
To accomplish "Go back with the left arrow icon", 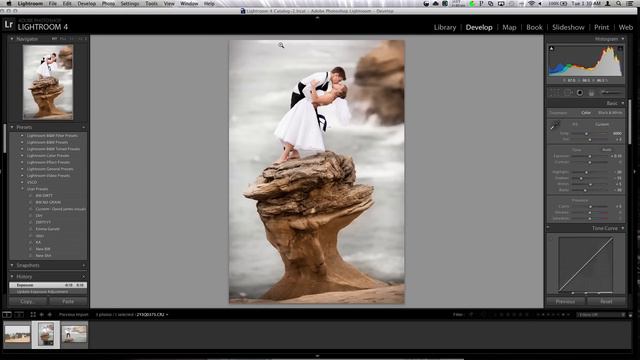I will click(42, 315).
